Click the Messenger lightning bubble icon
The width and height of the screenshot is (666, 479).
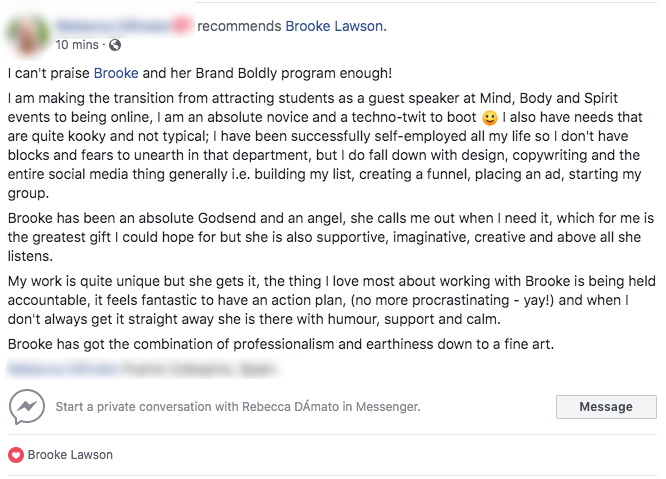(x=27, y=407)
